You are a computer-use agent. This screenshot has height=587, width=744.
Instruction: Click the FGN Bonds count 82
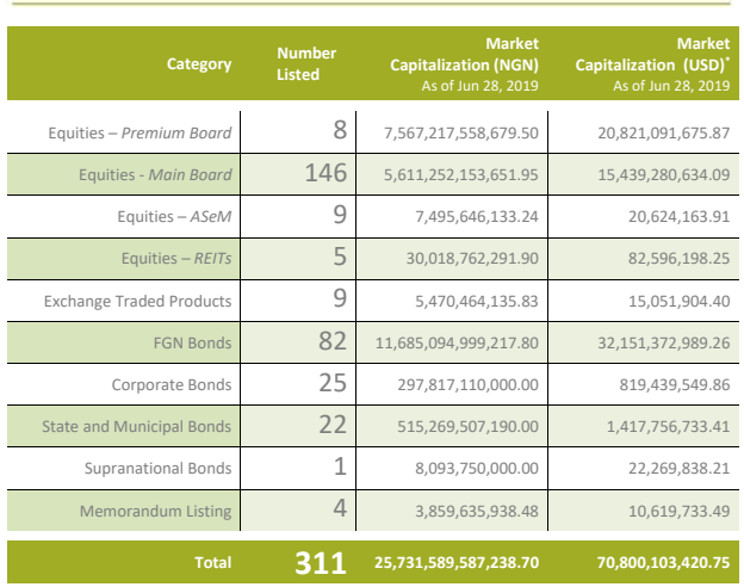pyautogui.click(x=333, y=341)
